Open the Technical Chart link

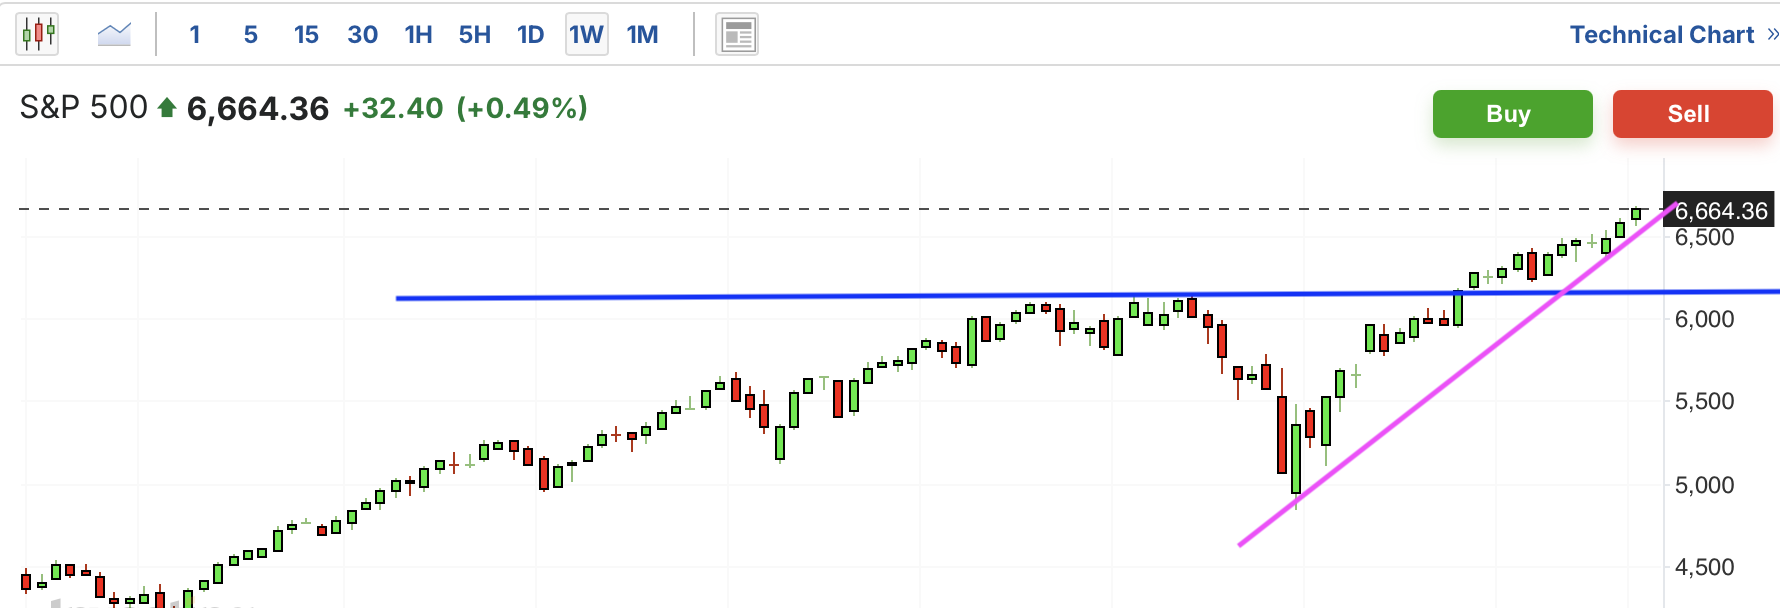[x=1673, y=35]
